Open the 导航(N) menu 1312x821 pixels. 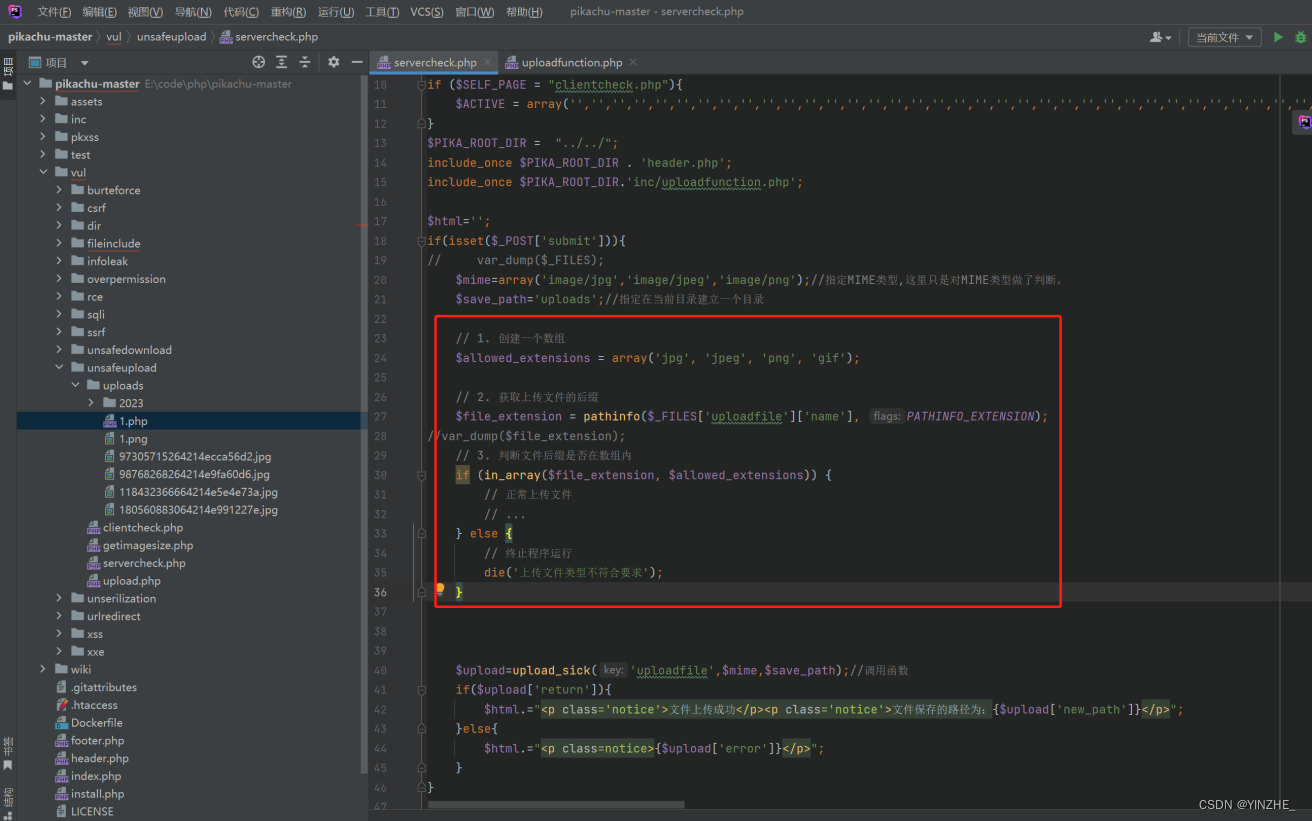coord(193,12)
